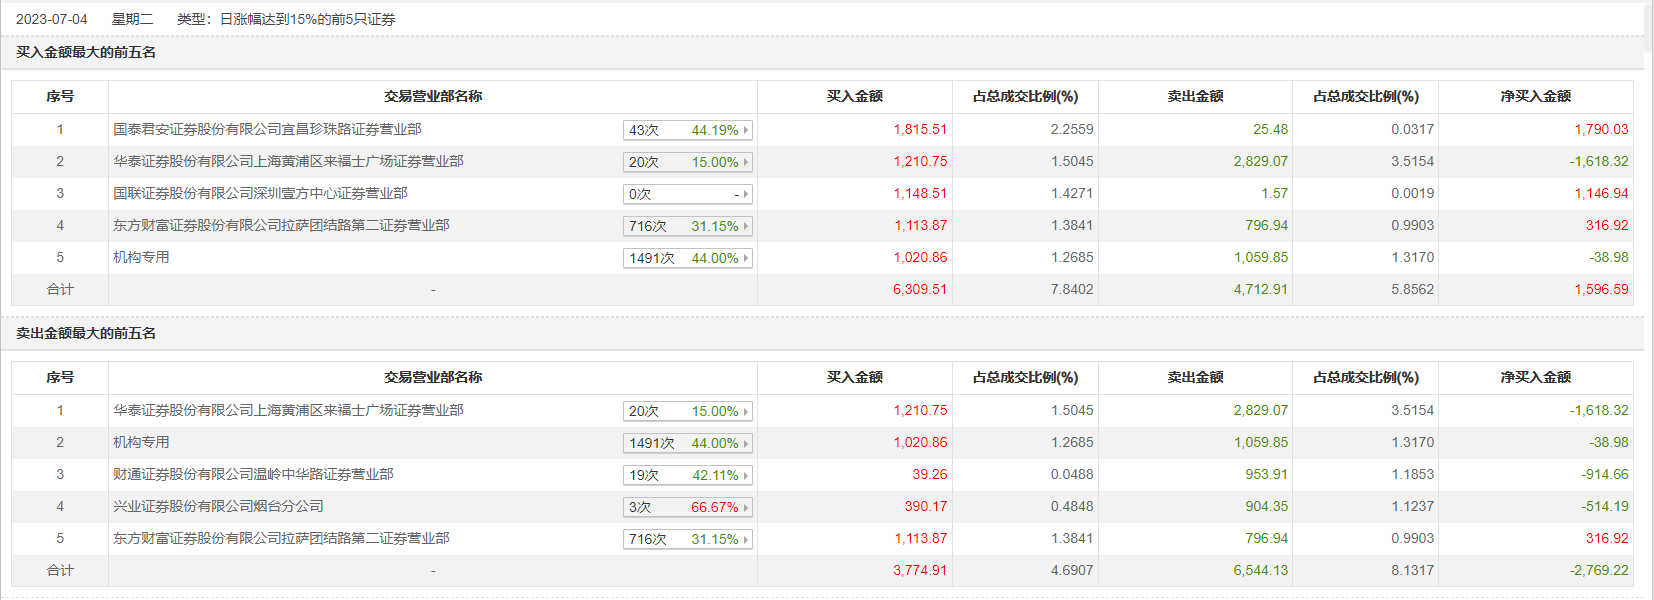Viewport: 1654px width, 600px height.
Task: Click 买入金额 column header in buy table
Action: pos(854,96)
